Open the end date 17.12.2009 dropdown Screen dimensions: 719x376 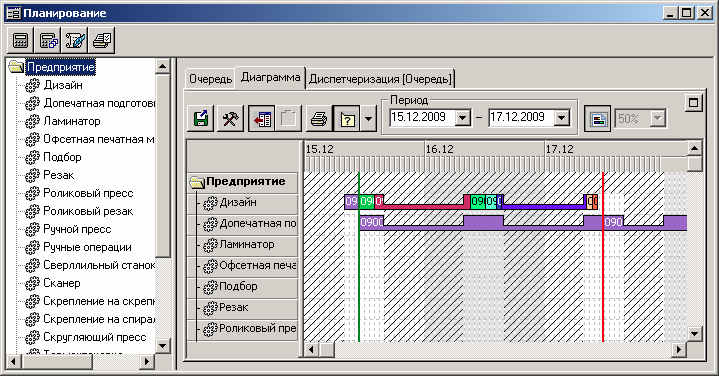tap(562, 118)
